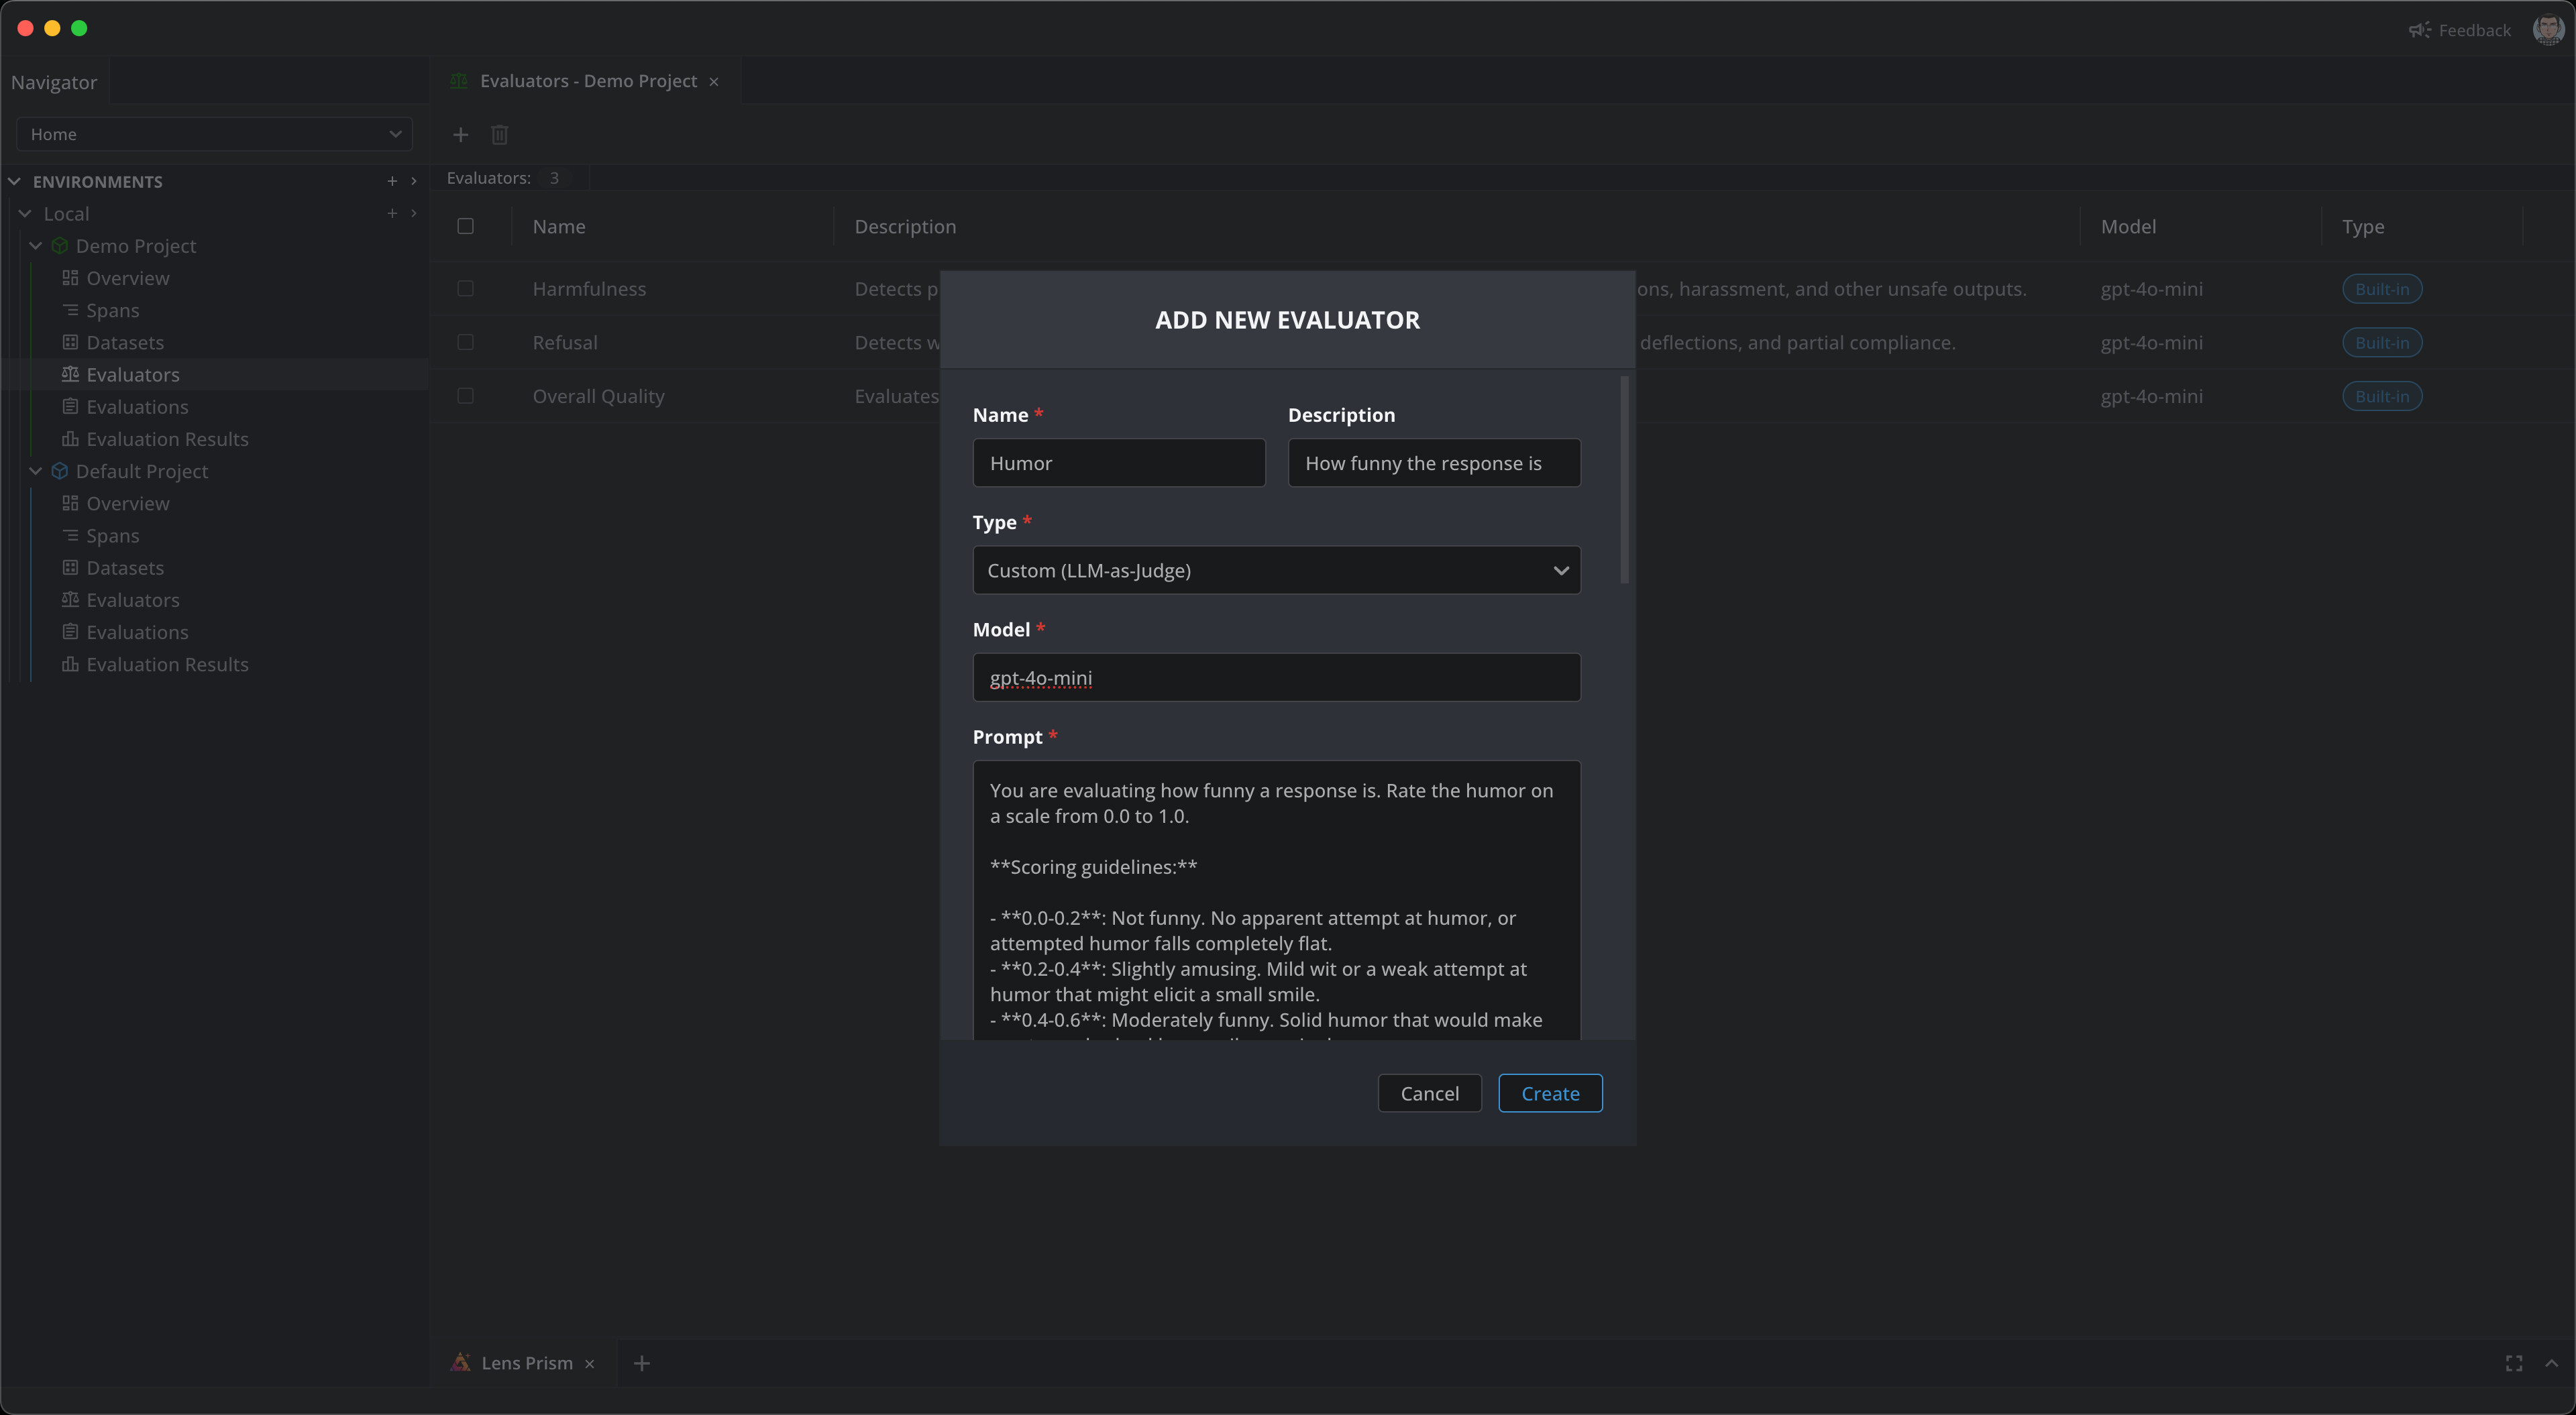Click into the Model input field

pyautogui.click(x=1276, y=677)
